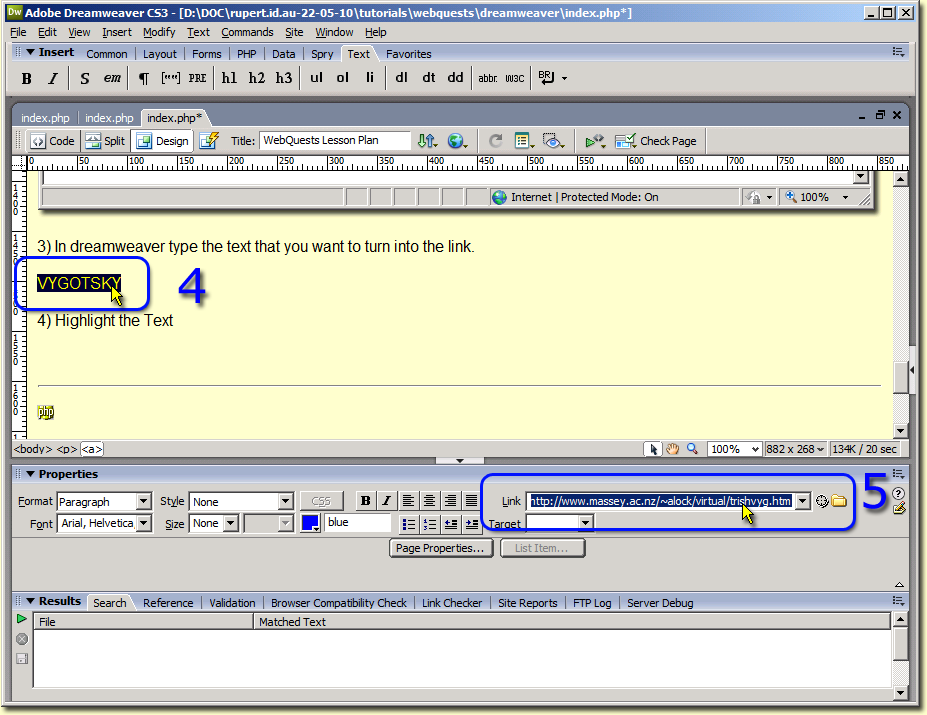This screenshot has height=715, width=927.
Task: Open File Management icon menu
Action: pyautogui.click(x=427, y=141)
